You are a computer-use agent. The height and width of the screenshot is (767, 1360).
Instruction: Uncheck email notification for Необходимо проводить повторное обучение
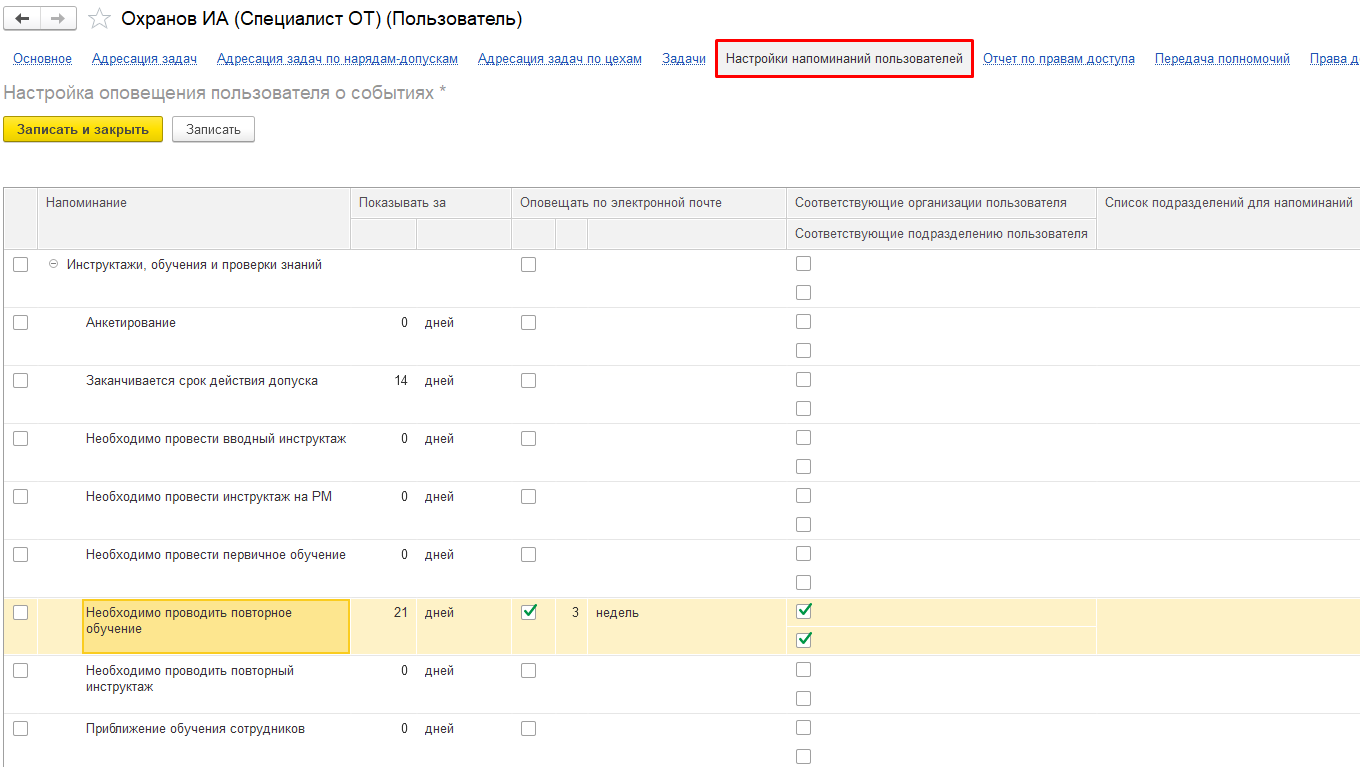coord(528,612)
